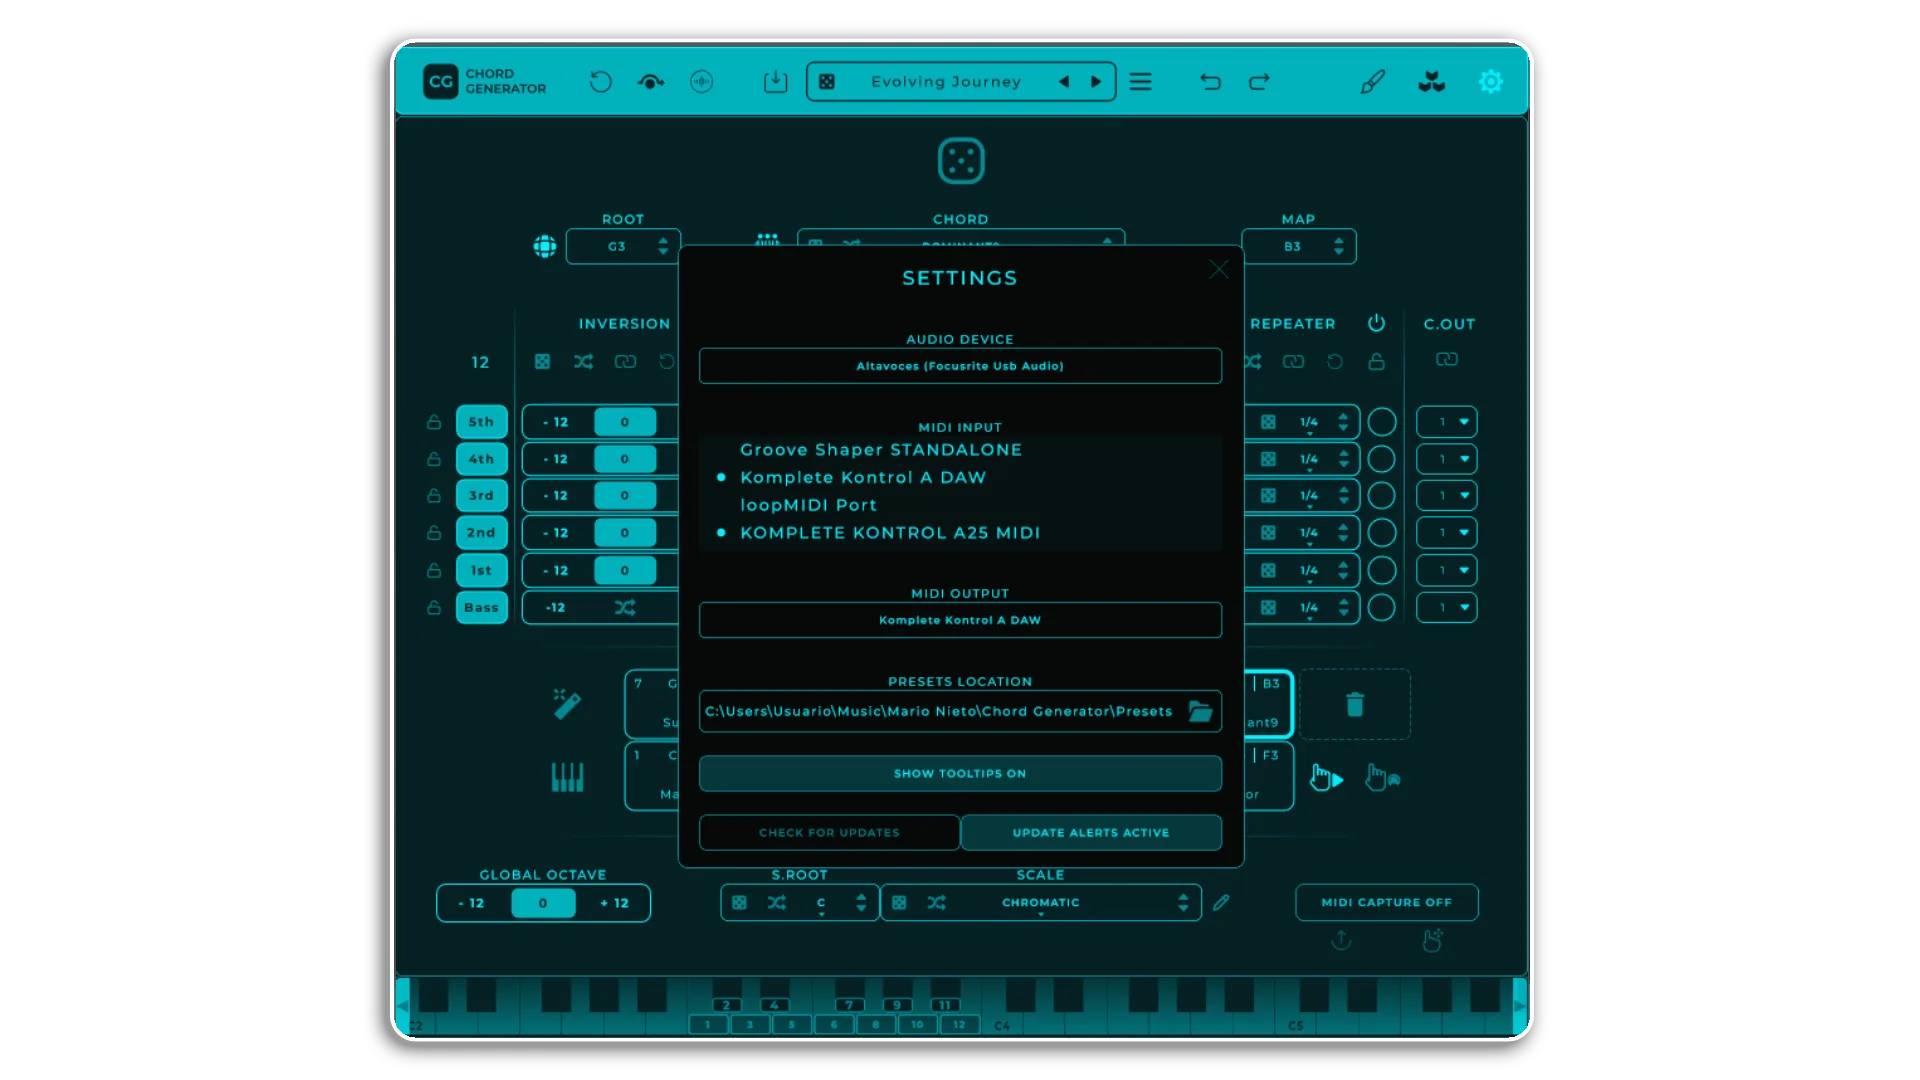1920x1080 pixels.
Task: Open C.OUT channel dropdown for 5th row
Action: click(1447, 422)
